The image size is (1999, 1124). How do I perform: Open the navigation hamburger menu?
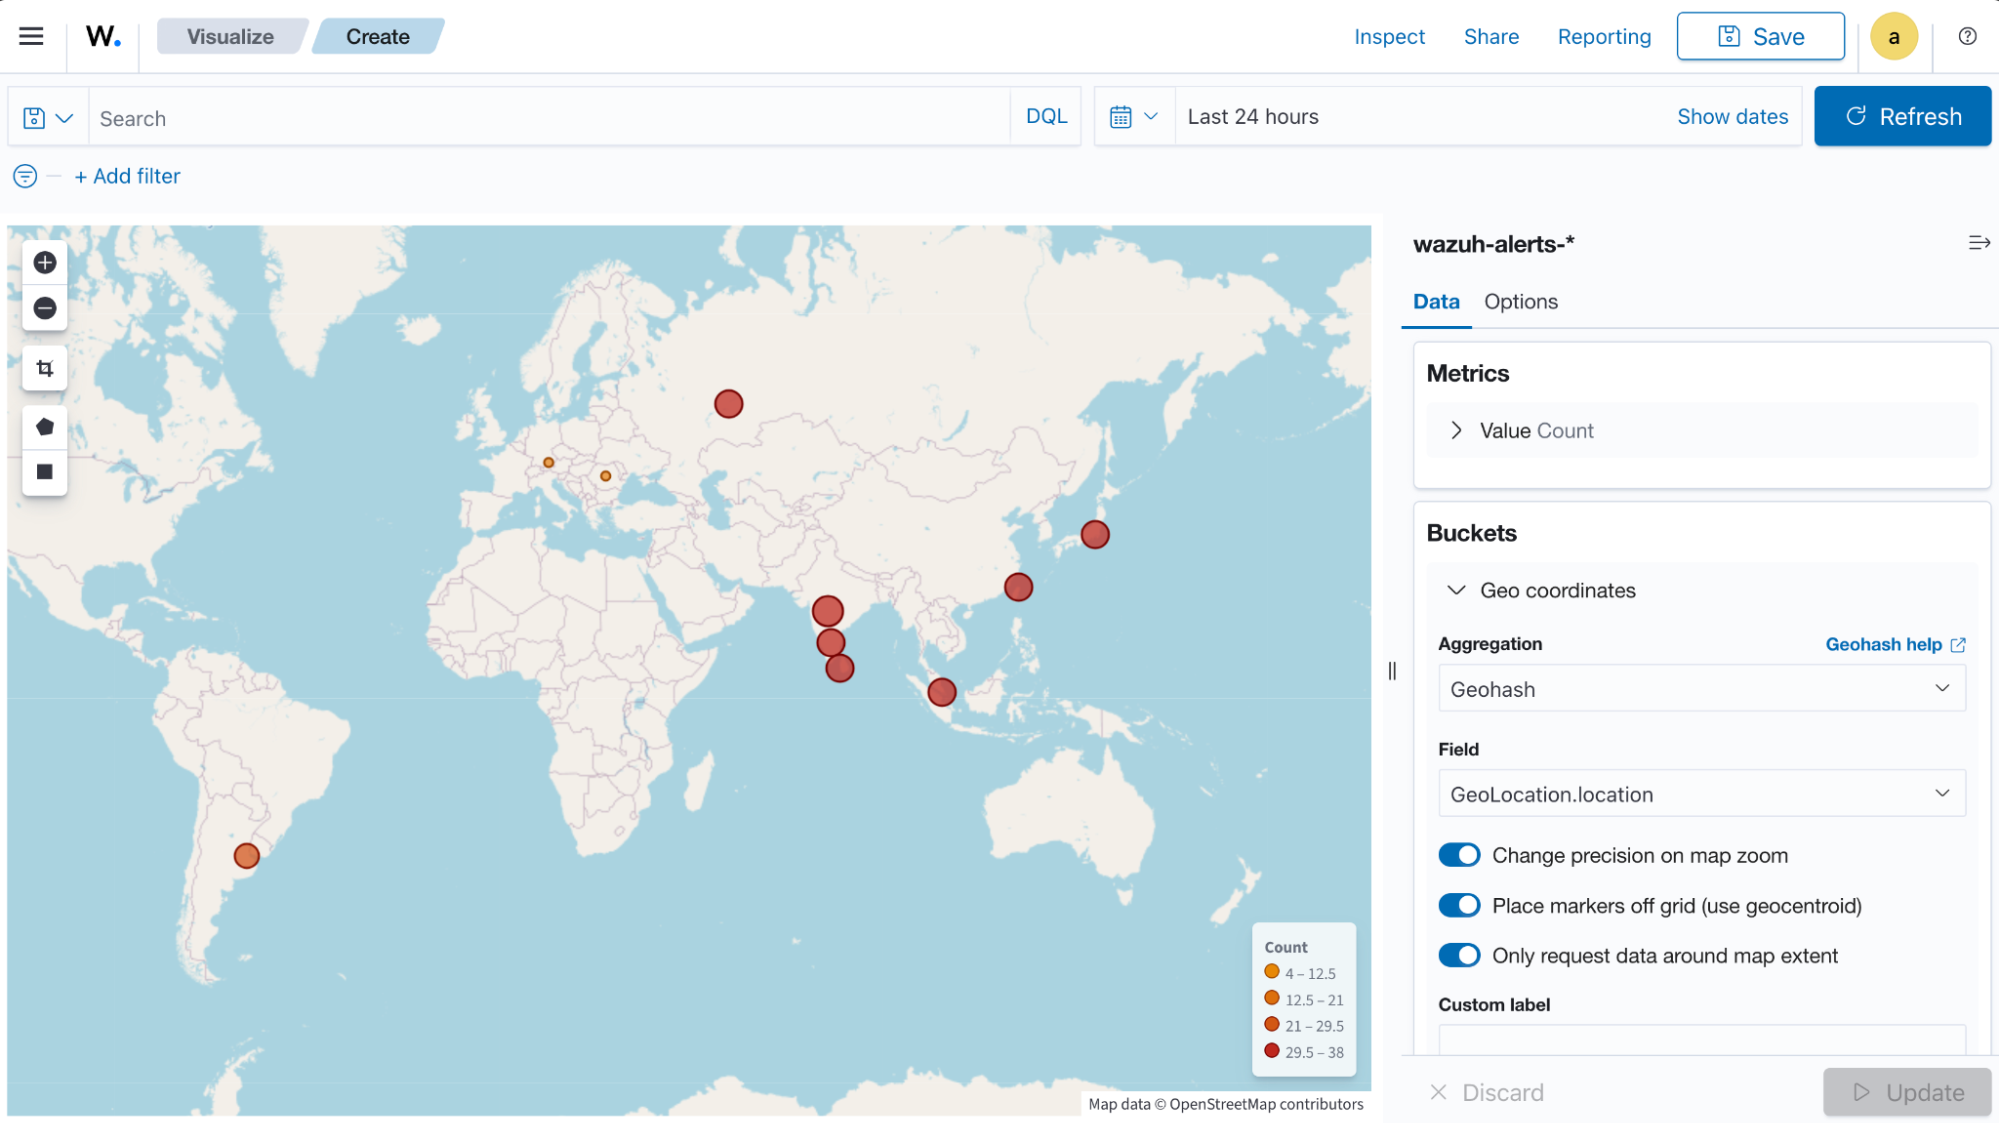click(x=31, y=36)
